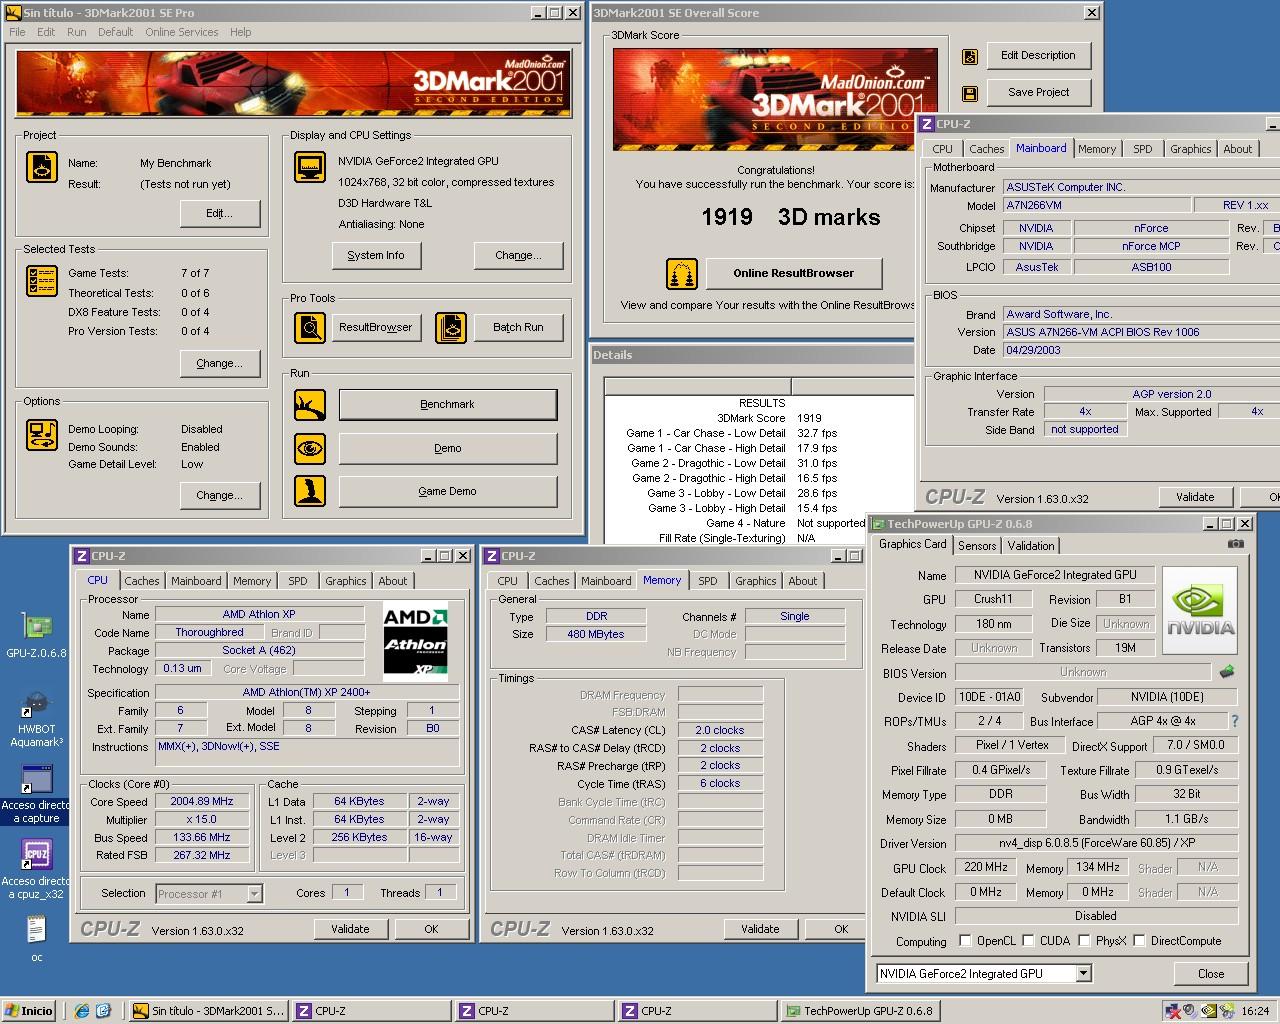Click Edit Description button
The image size is (1280, 1024).
point(1039,56)
